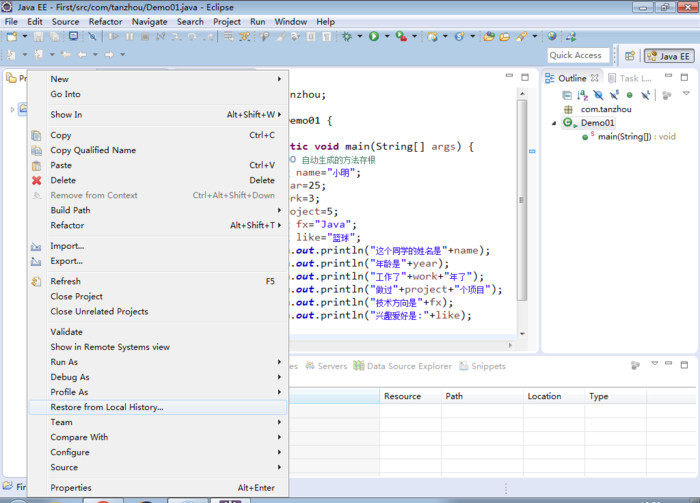The image size is (700, 503).
Task: Toggle Hide Fields in Outline
Action: (x=598, y=95)
